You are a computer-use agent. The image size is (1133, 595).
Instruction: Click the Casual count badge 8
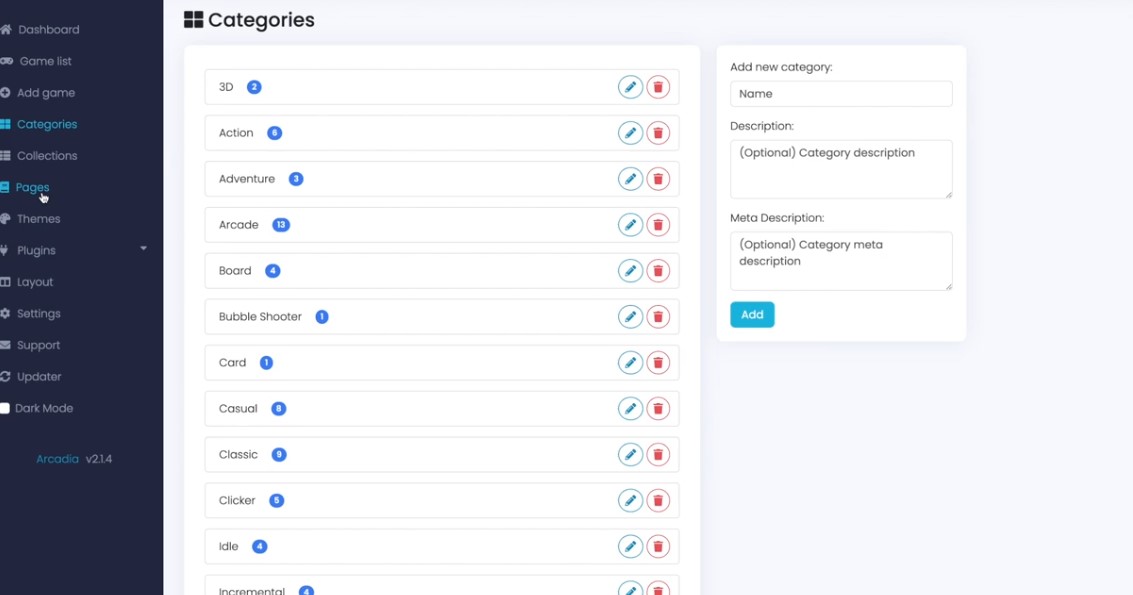pyautogui.click(x=279, y=408)
